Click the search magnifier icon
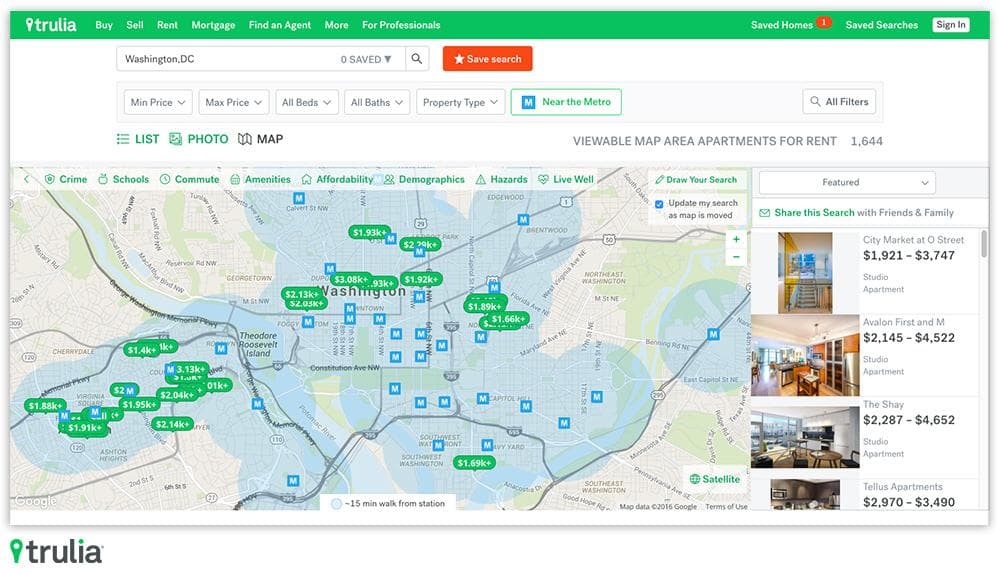 tap(416, 59)
